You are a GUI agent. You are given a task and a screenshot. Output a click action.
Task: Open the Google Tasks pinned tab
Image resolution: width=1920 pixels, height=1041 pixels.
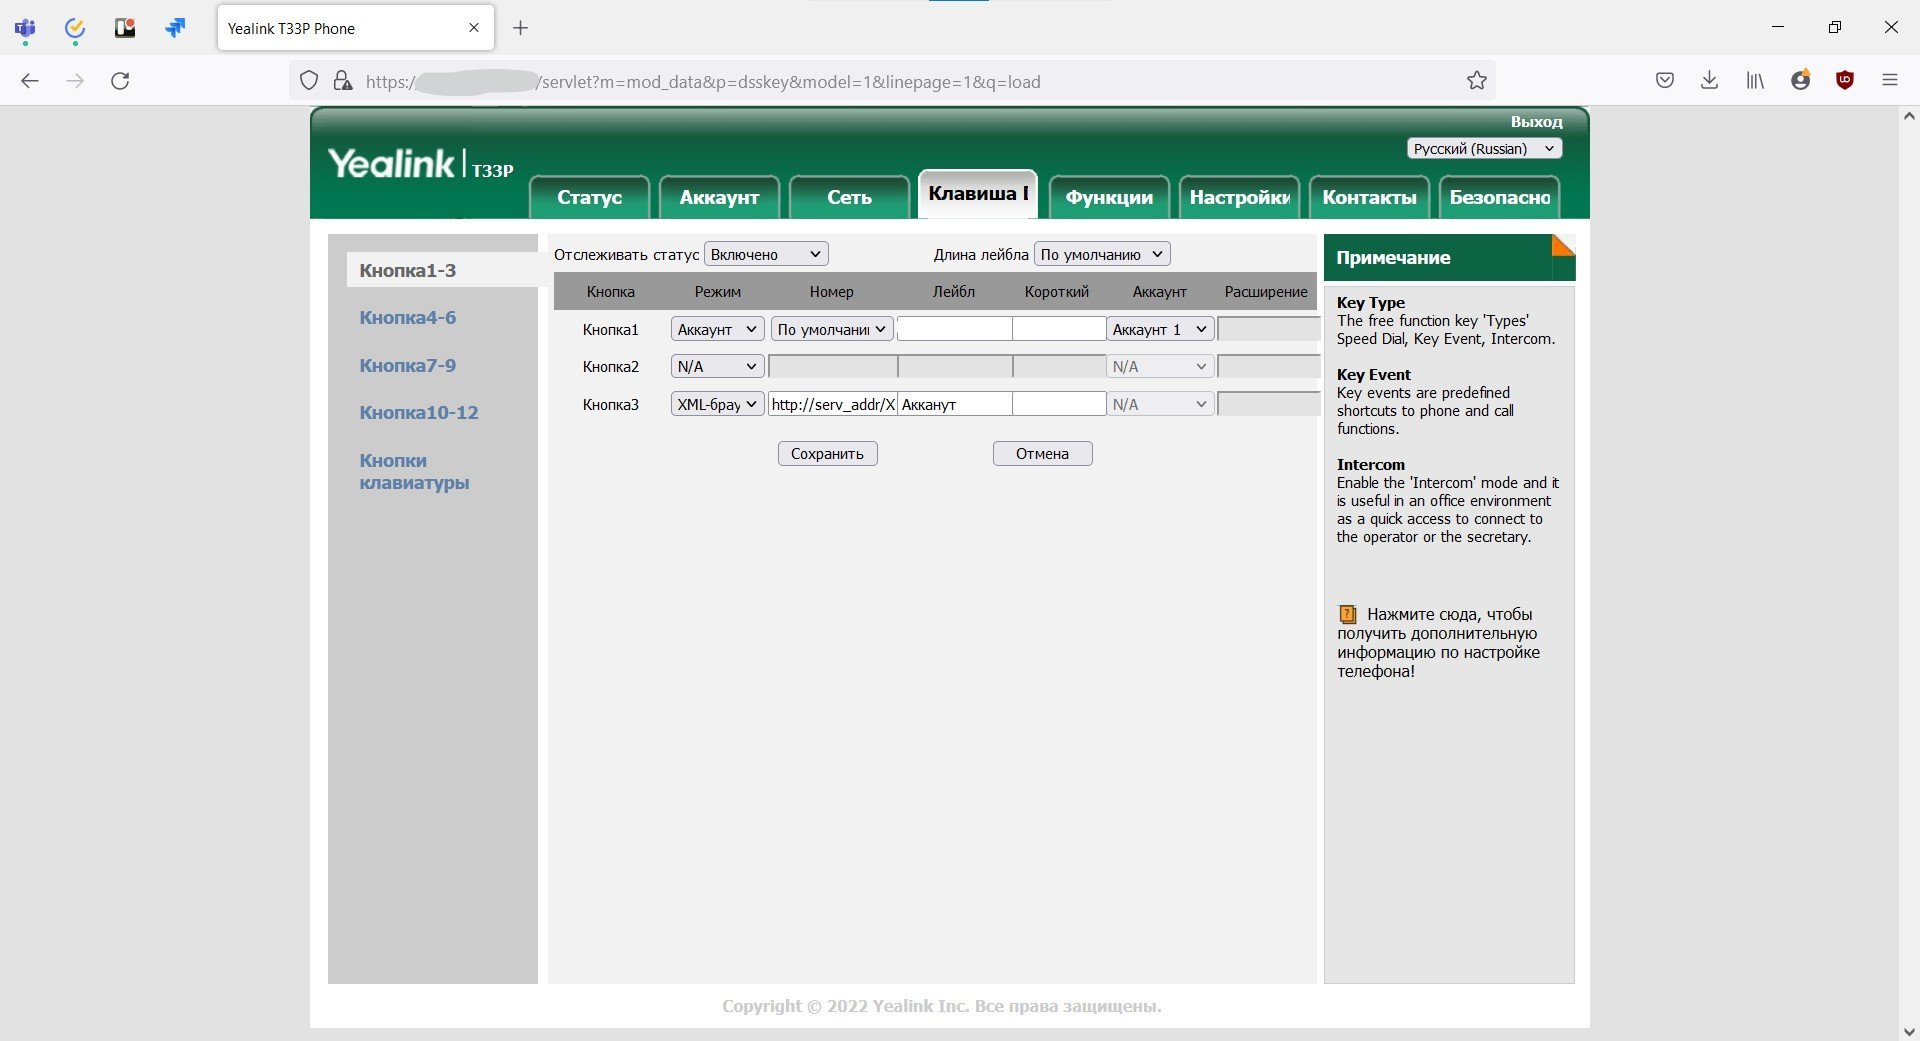click(75, 28)
